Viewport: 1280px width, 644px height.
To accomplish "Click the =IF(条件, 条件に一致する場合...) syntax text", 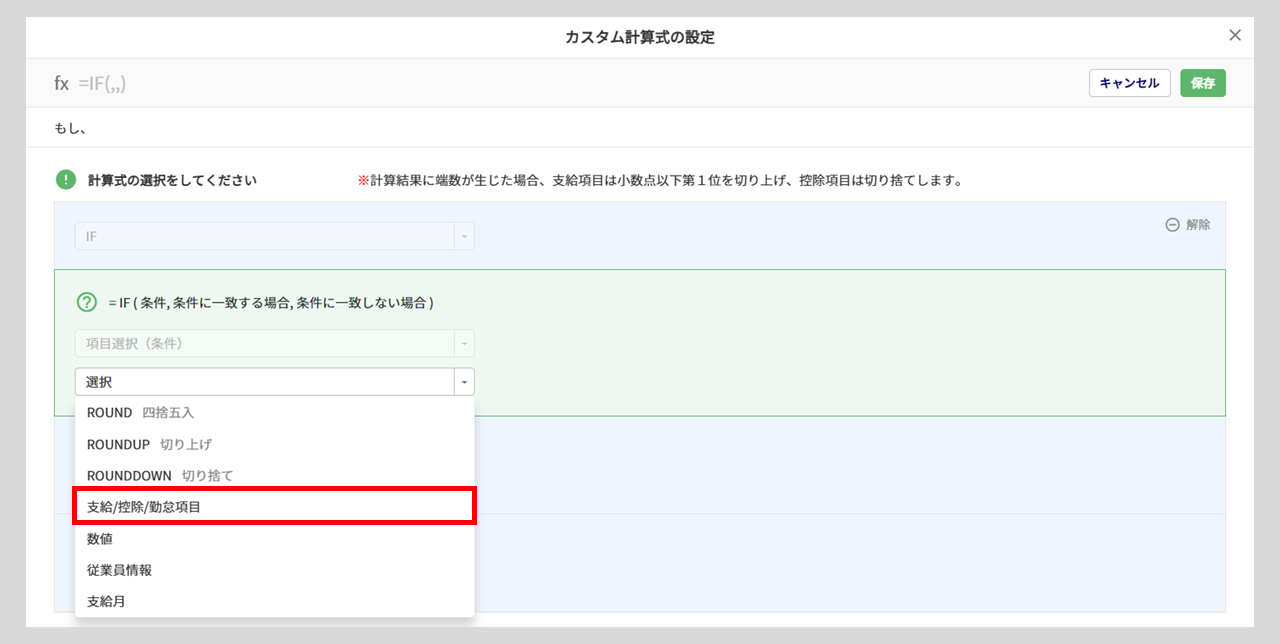I will [x=271, y=302].
